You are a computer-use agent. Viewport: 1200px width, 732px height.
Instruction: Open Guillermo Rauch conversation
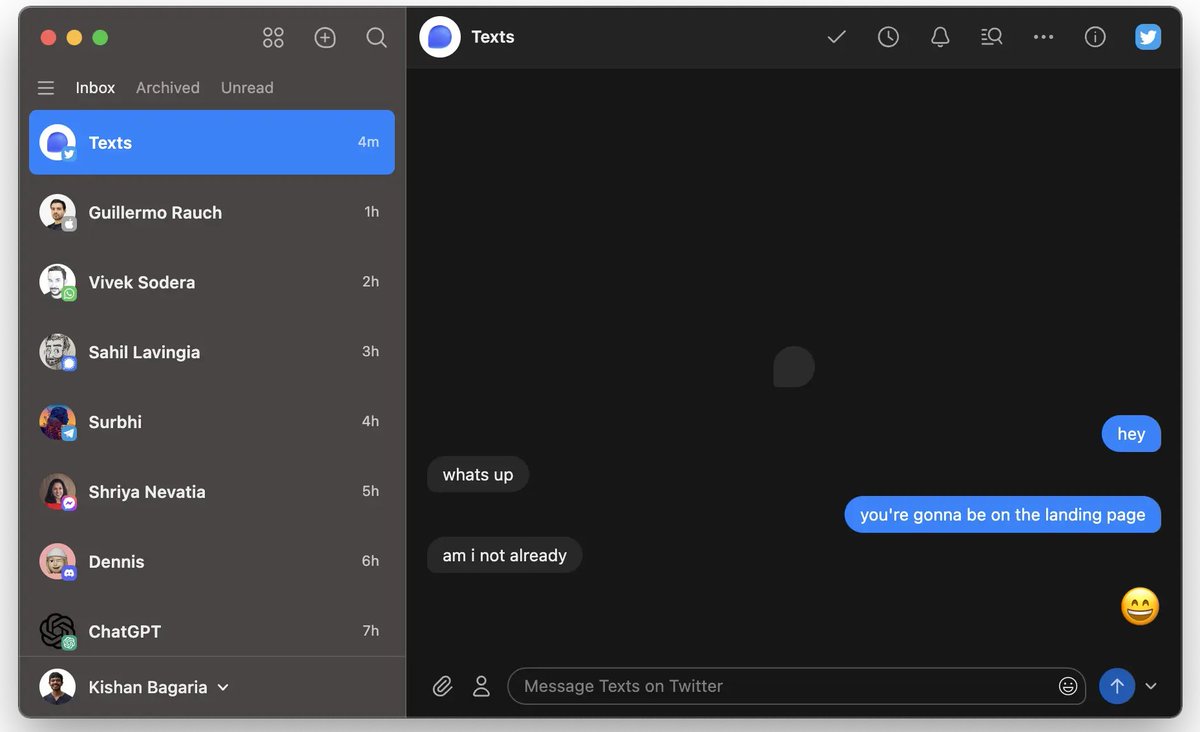(x=212, y=212)
